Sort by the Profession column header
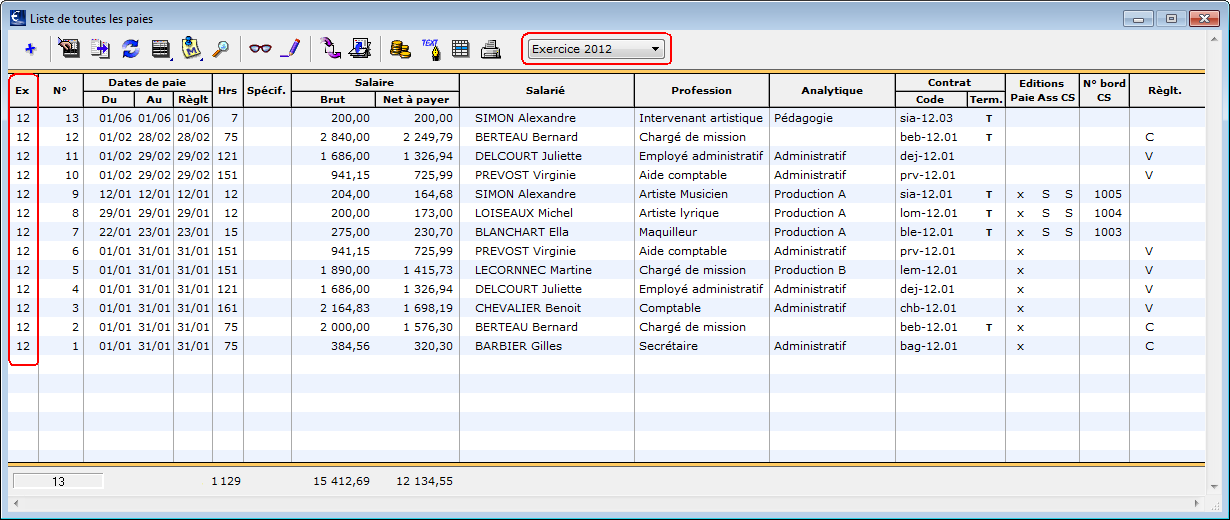This screenshot has width=1230, height=520. click(x=701, y=91)
